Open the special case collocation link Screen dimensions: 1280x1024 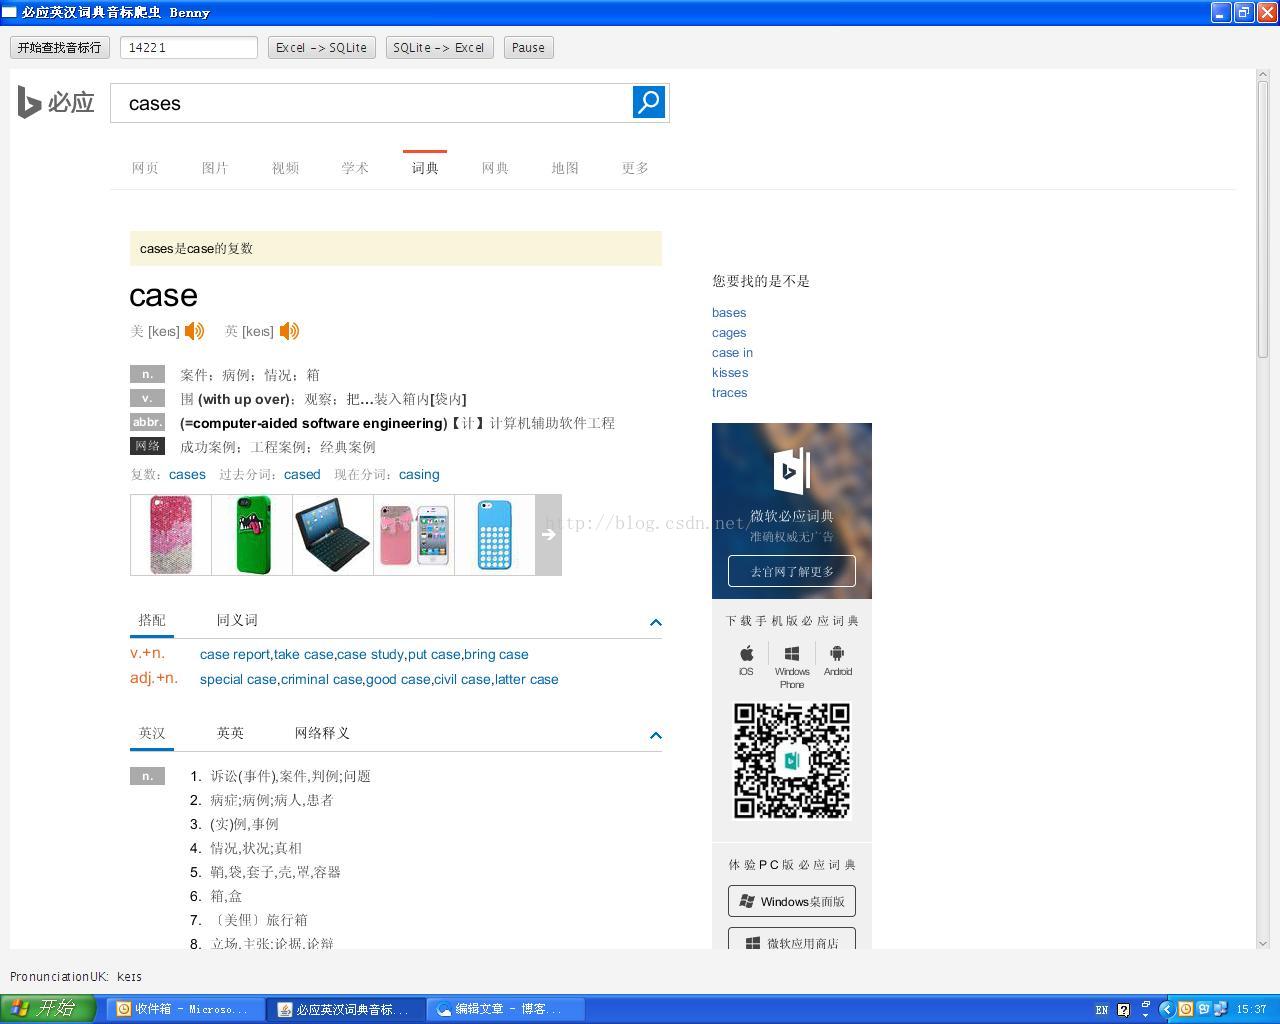238,679
